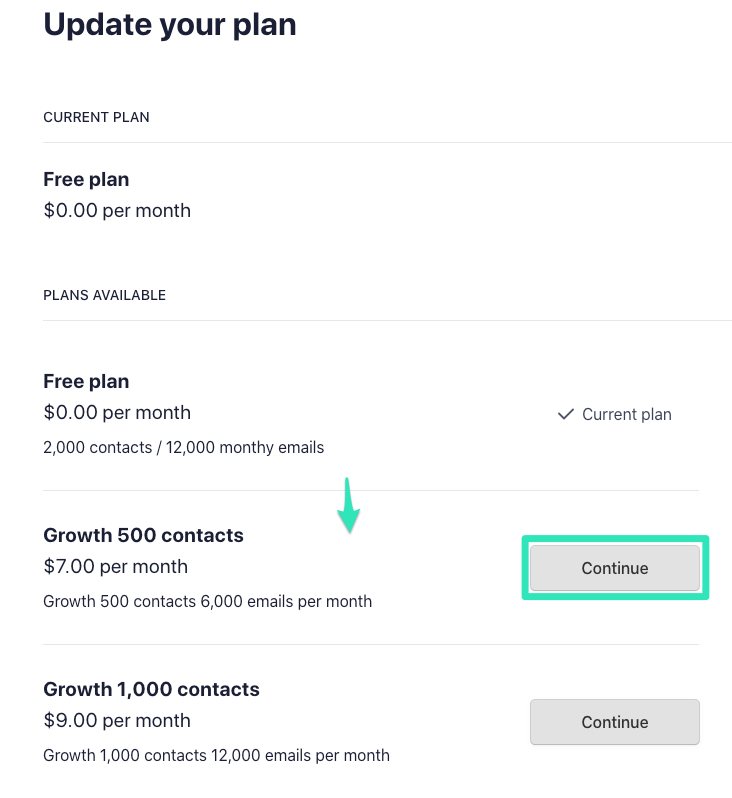Click the "Update your plan" page heading
Viewport: 732px width, 798px height.
(x=170, y=25)
